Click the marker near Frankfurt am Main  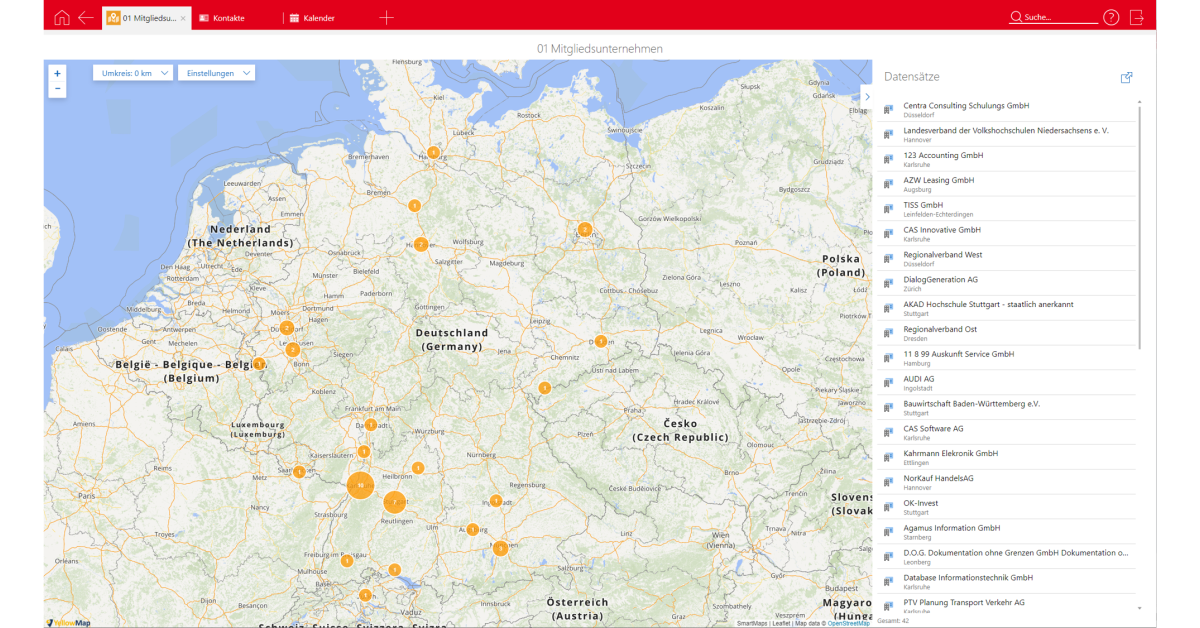pyautogui.click(x=371, y=425)
